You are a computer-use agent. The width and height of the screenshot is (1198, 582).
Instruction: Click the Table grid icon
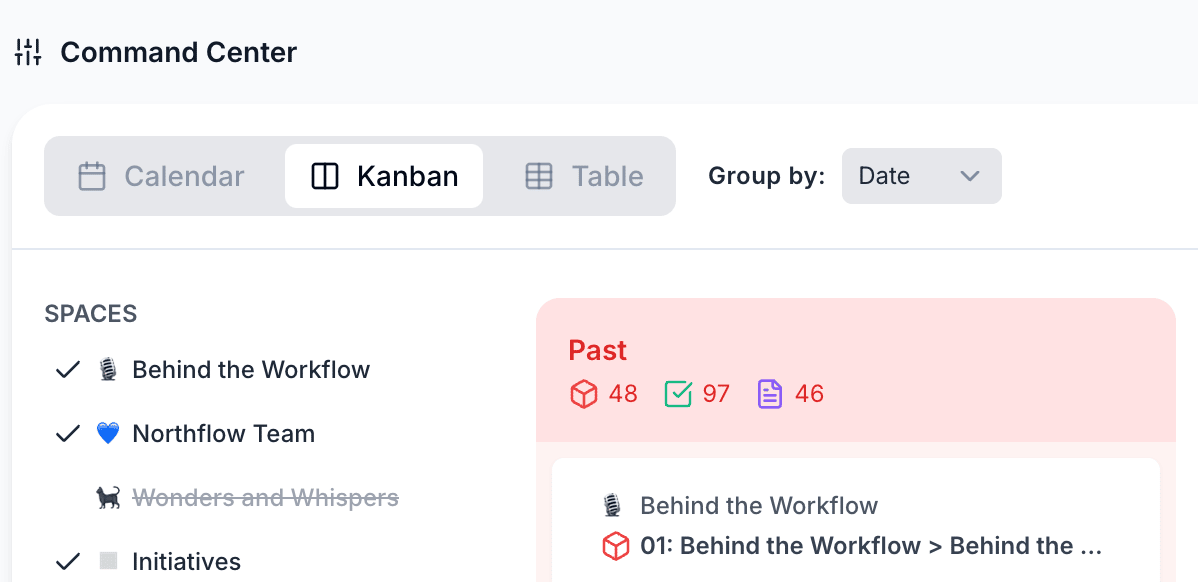click(539, 176)
